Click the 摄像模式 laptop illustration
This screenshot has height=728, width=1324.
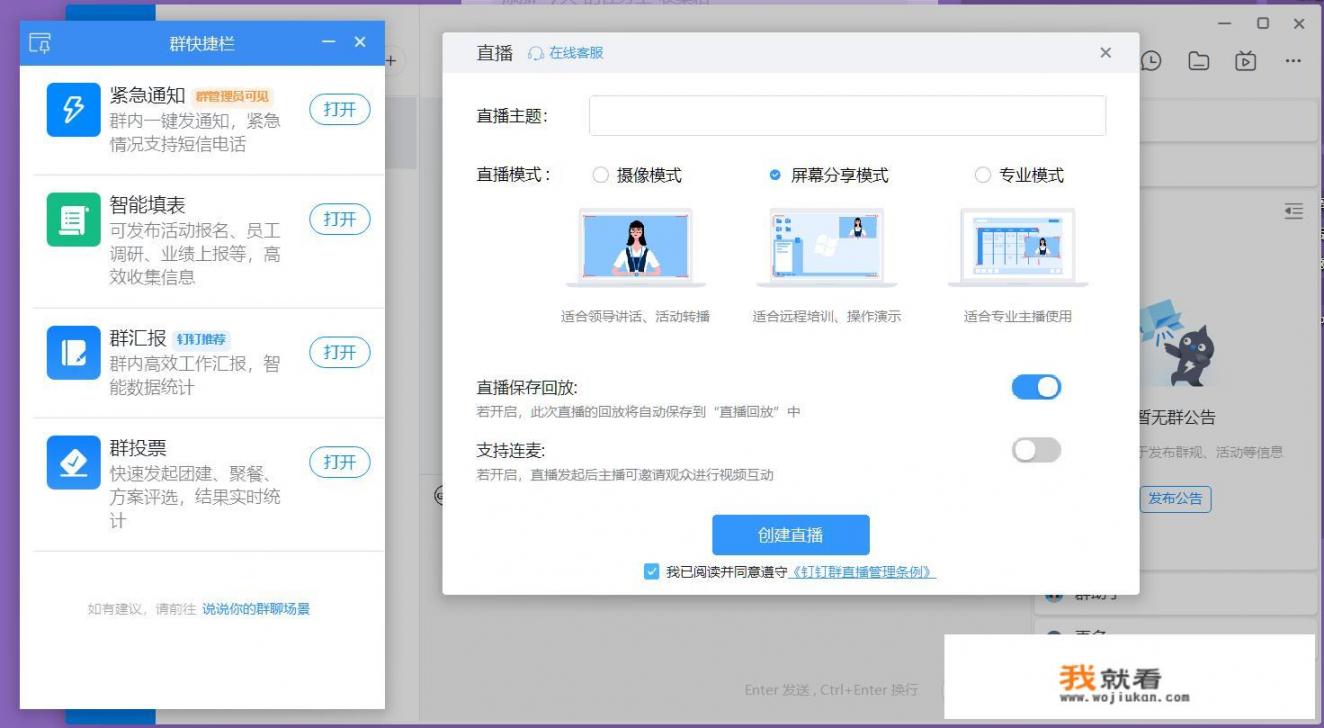click(x=636, y=247)
